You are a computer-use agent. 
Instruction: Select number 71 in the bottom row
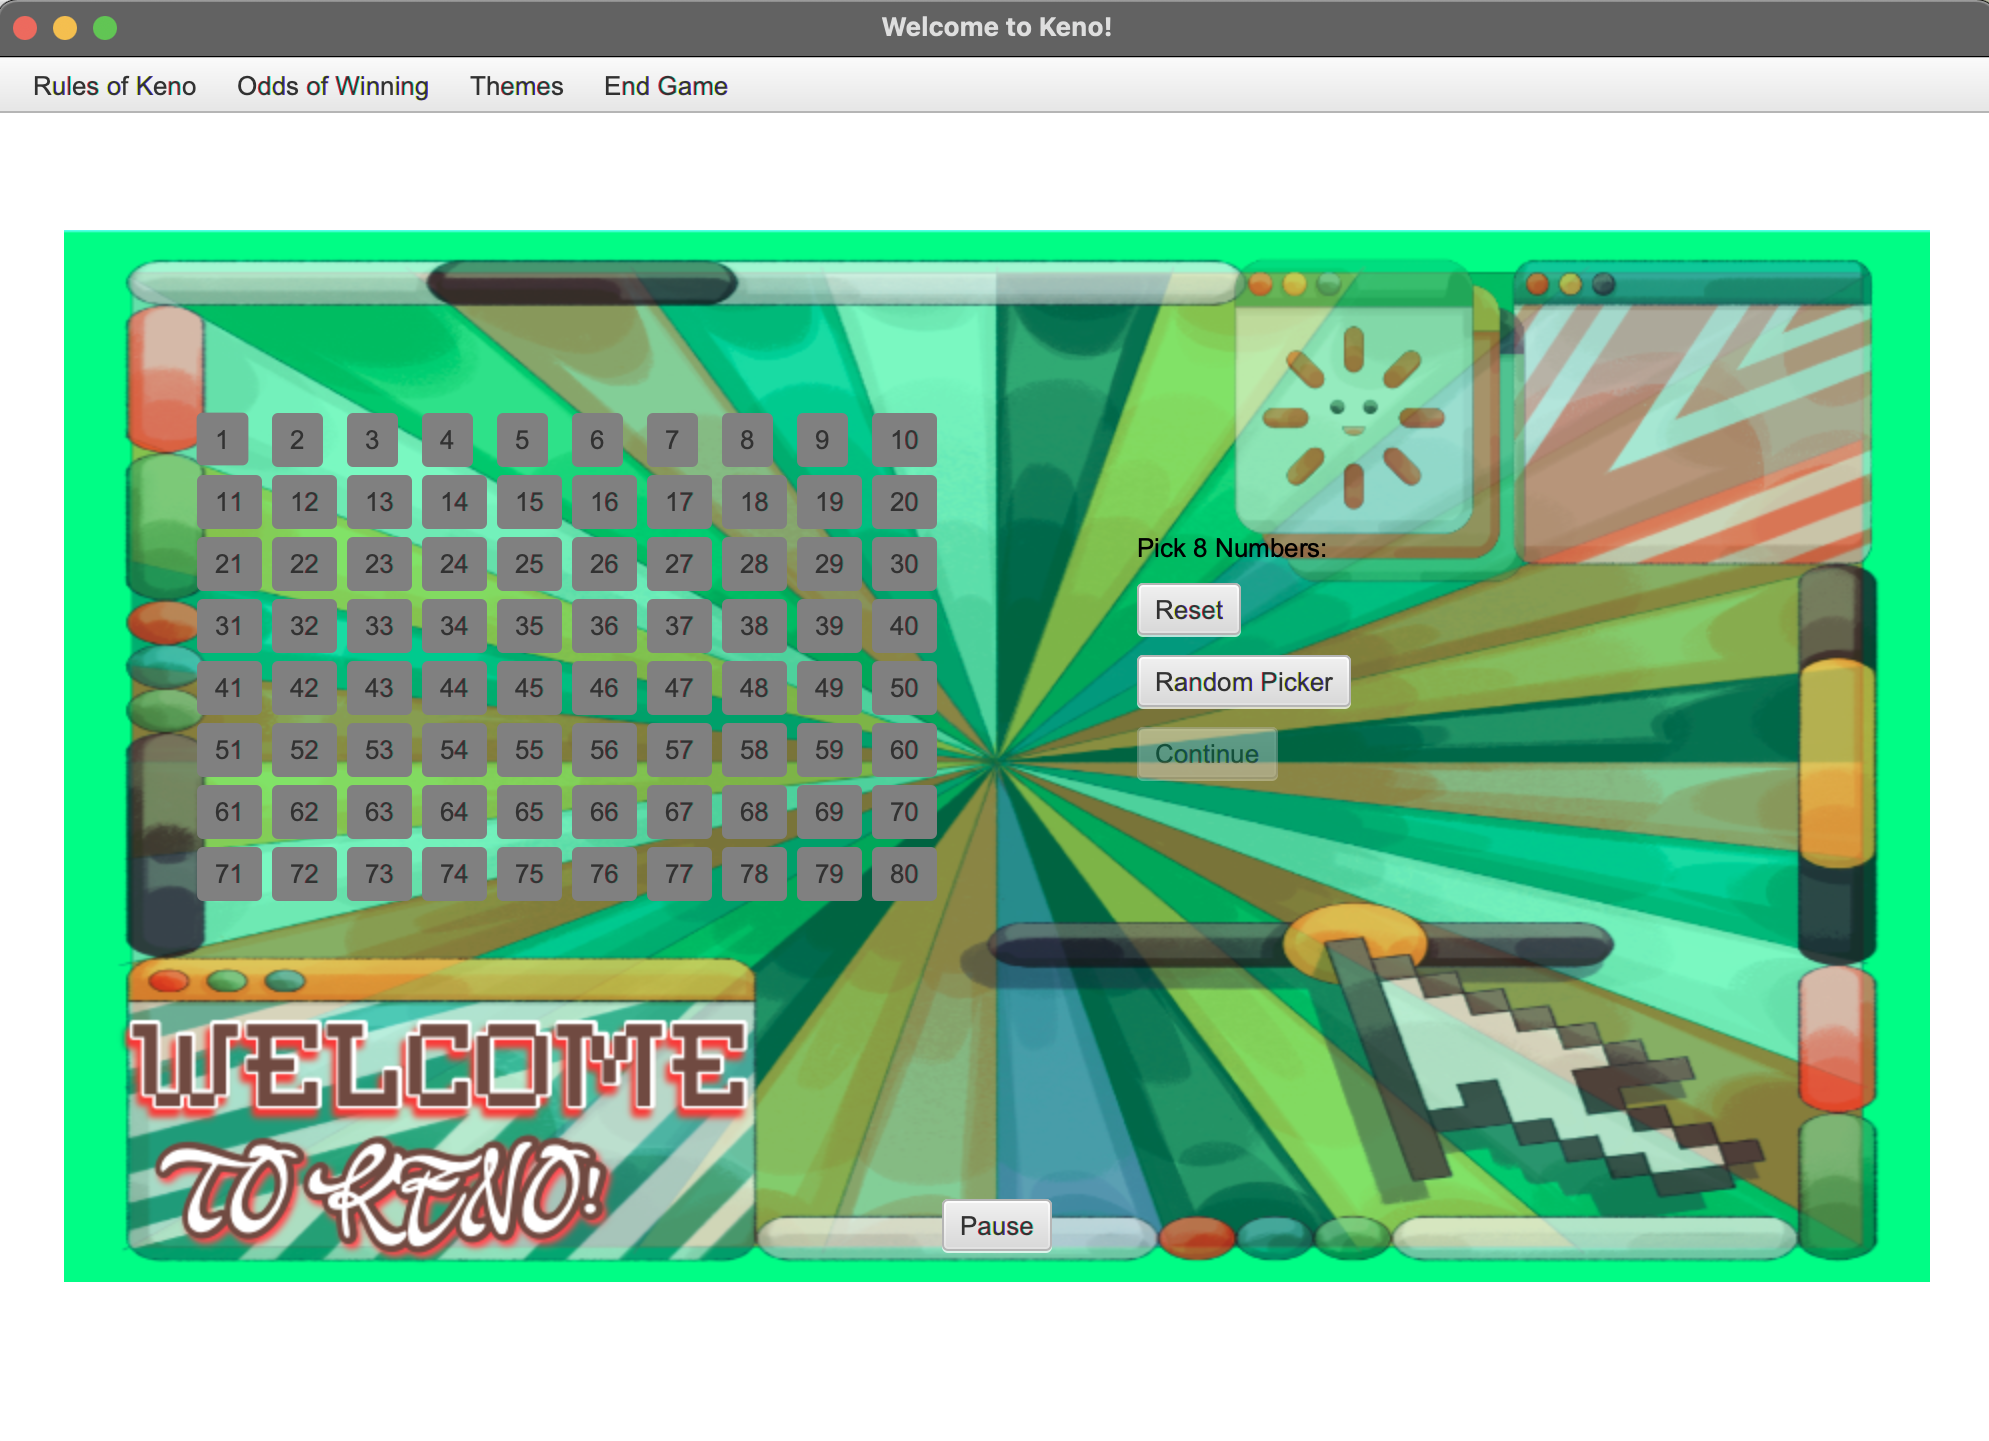point(229,873)
